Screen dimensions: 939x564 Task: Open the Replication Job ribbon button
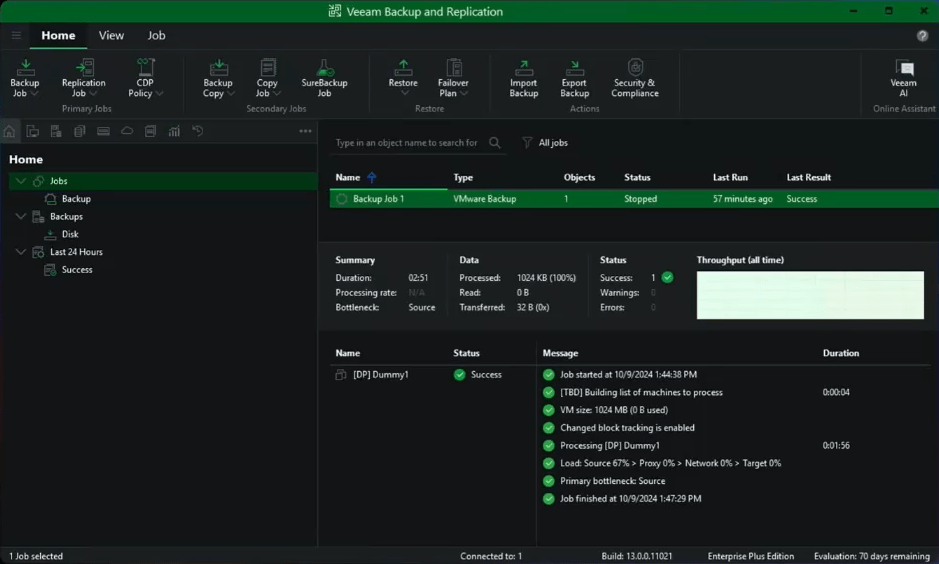[83, 78]
